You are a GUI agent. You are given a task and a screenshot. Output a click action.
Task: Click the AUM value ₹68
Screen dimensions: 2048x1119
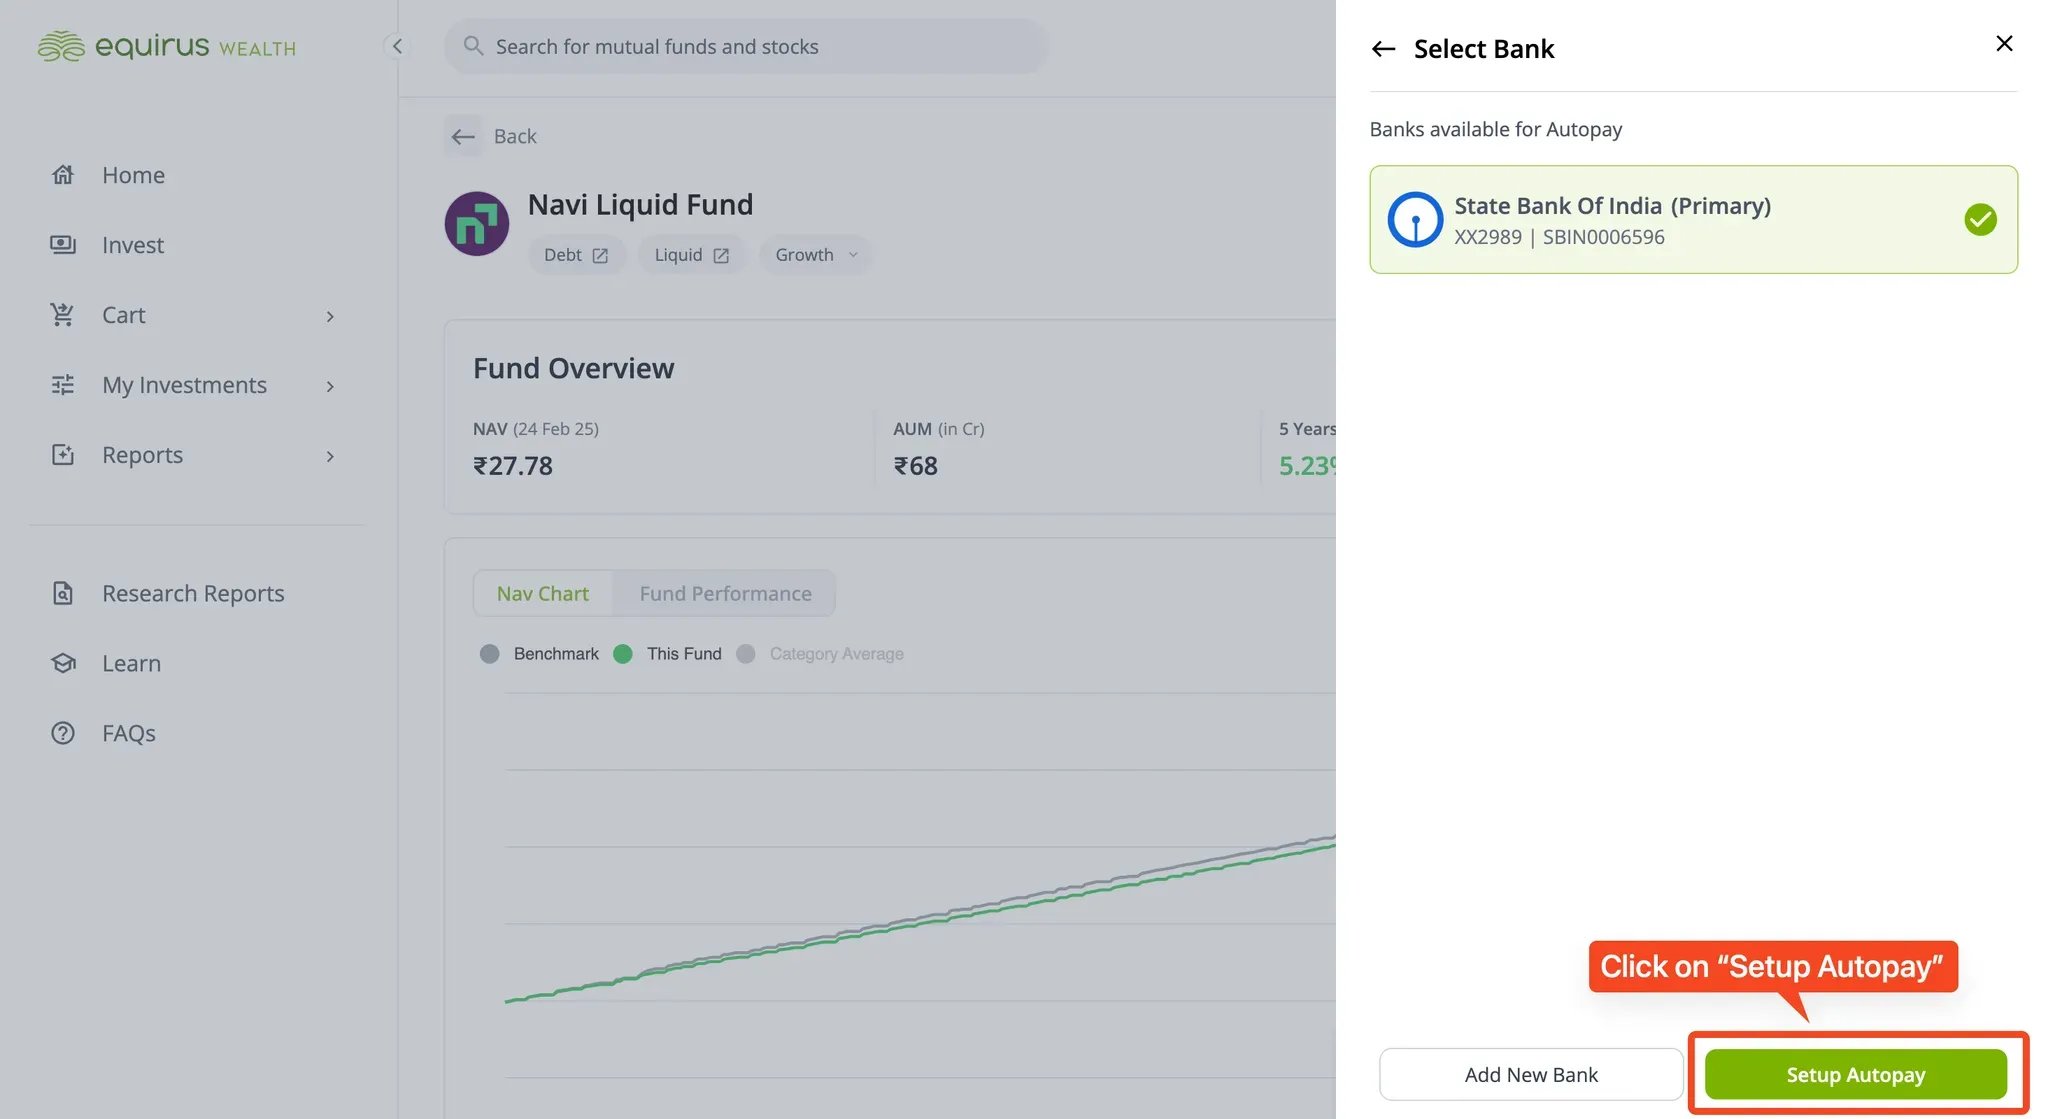coord(916,466)
